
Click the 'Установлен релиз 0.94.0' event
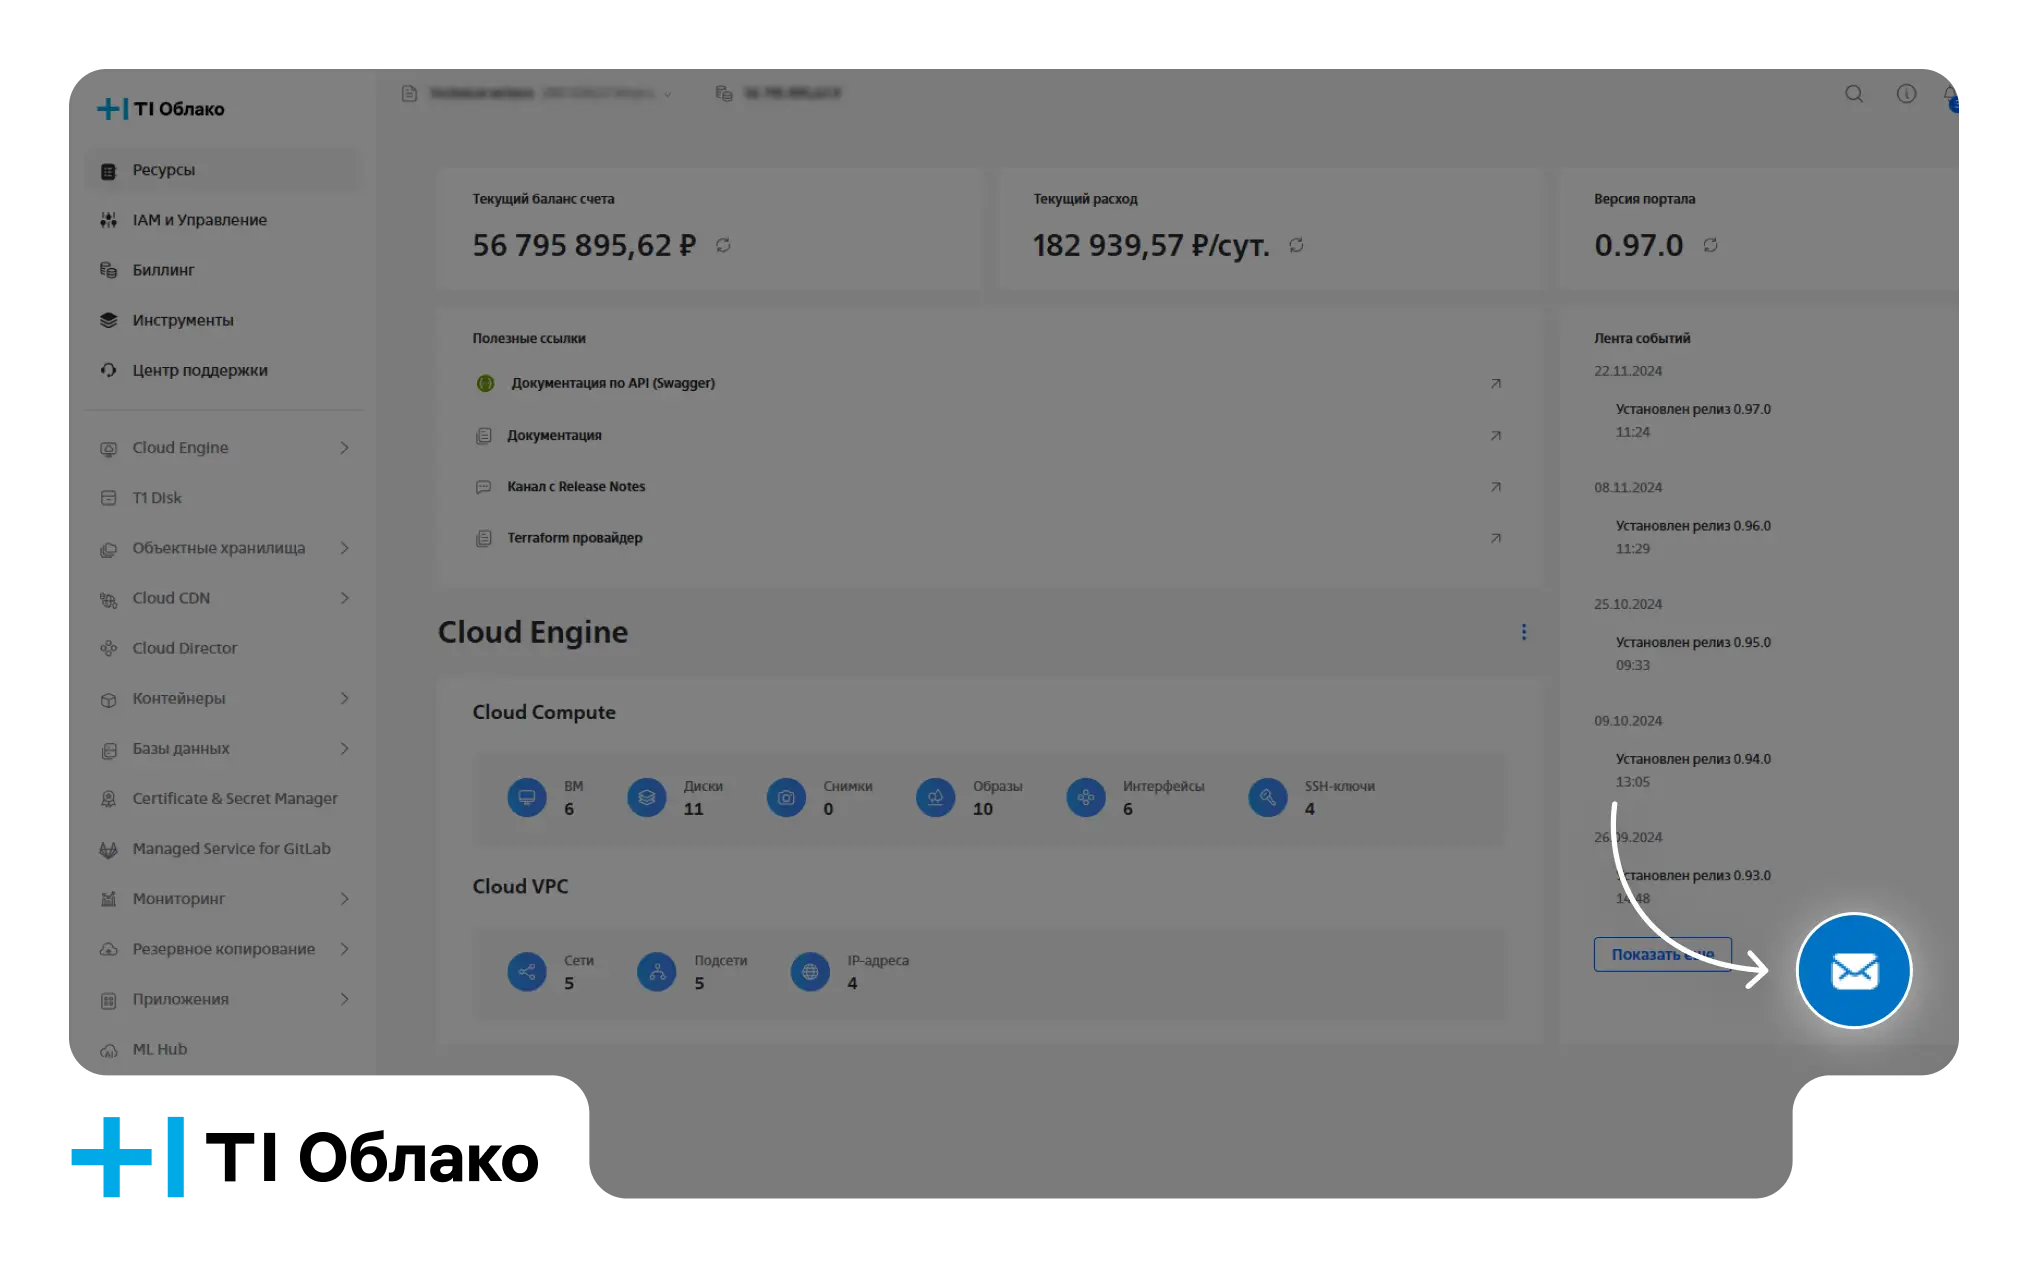[1693, 759]
